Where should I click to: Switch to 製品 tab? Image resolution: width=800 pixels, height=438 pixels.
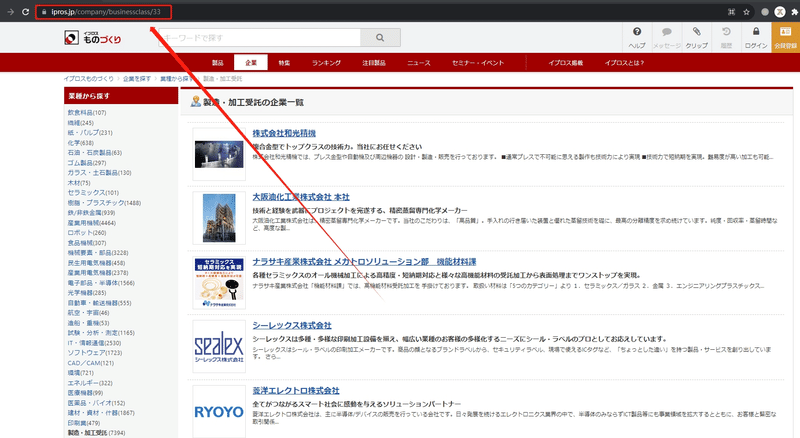pos(218,63)
